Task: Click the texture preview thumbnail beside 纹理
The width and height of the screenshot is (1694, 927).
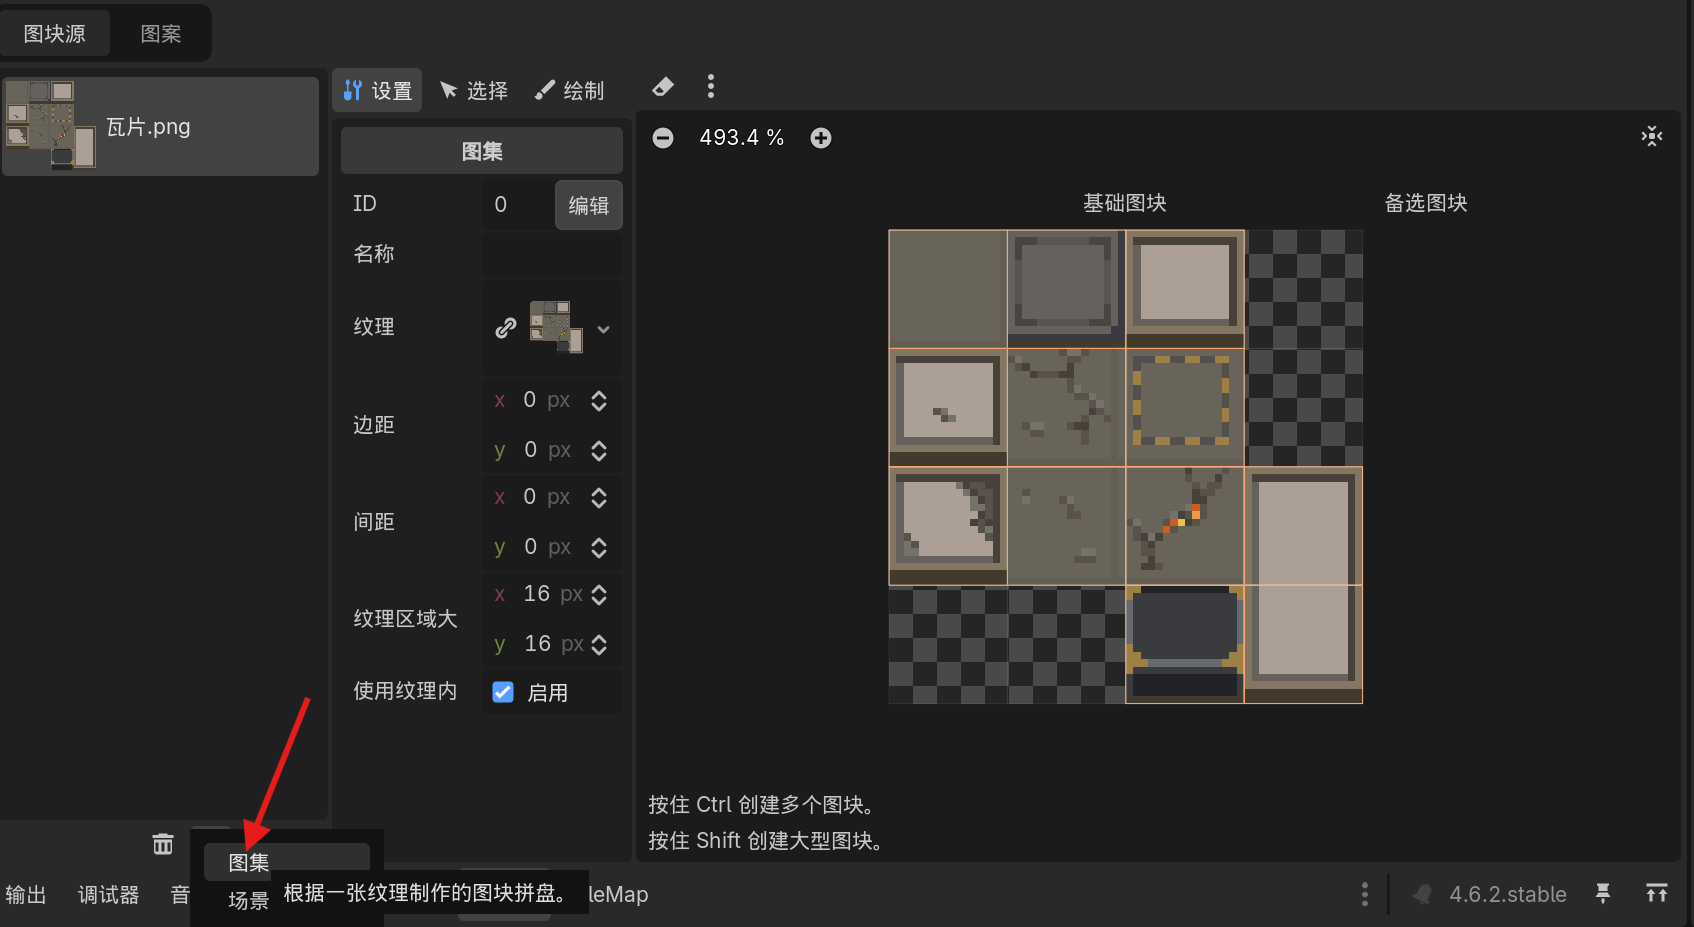Action: (556, 327)
